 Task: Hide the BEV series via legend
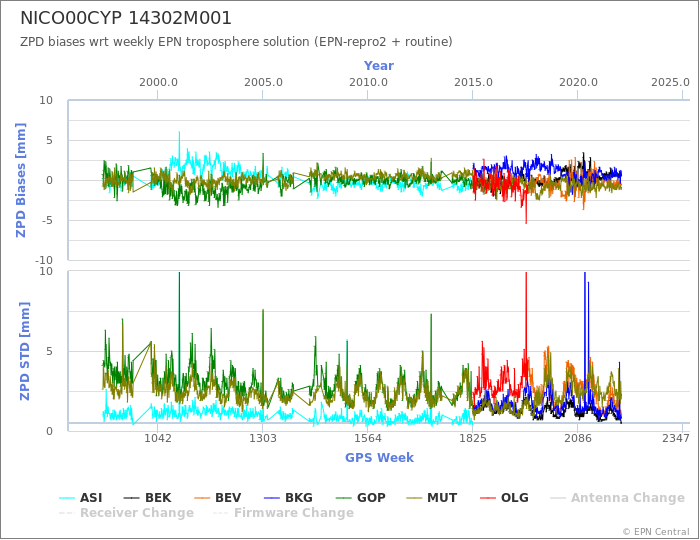tap(218, 498)
